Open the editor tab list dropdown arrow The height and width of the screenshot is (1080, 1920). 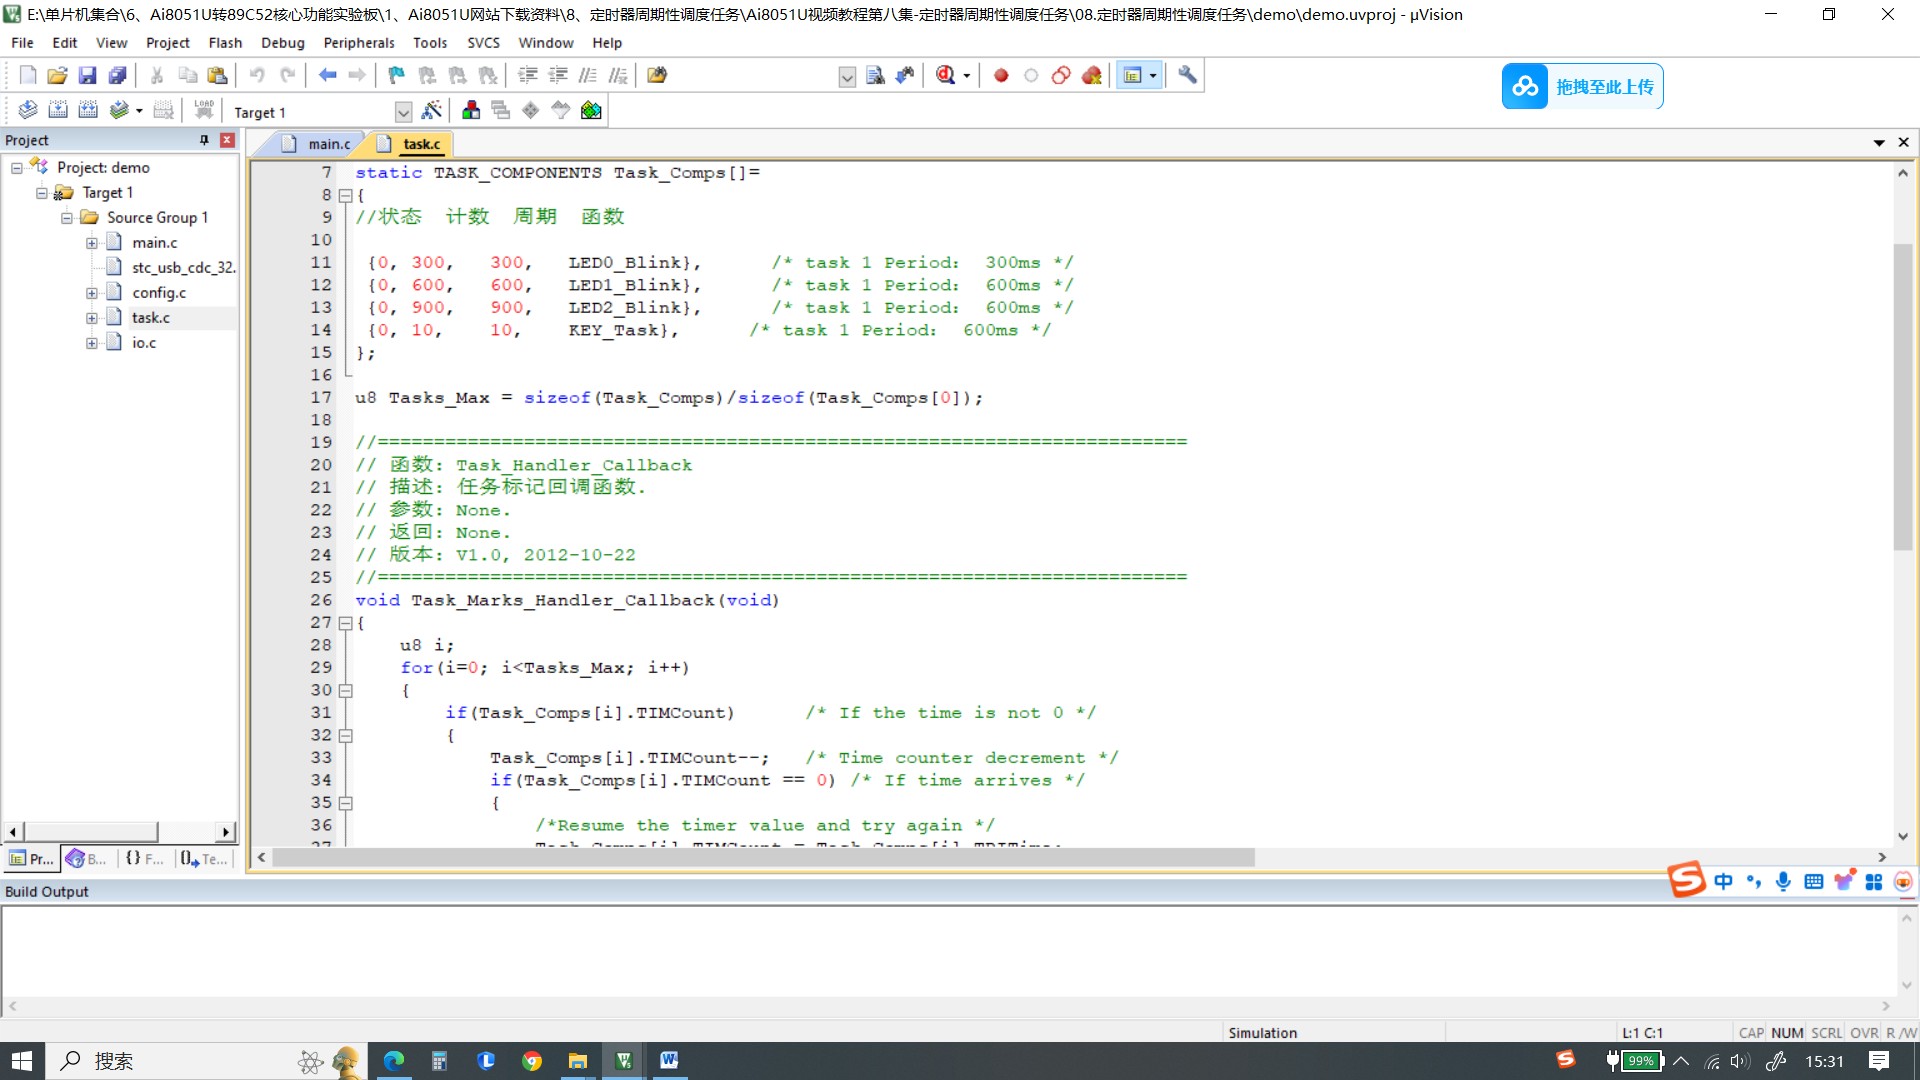(x=1879, y=143)
